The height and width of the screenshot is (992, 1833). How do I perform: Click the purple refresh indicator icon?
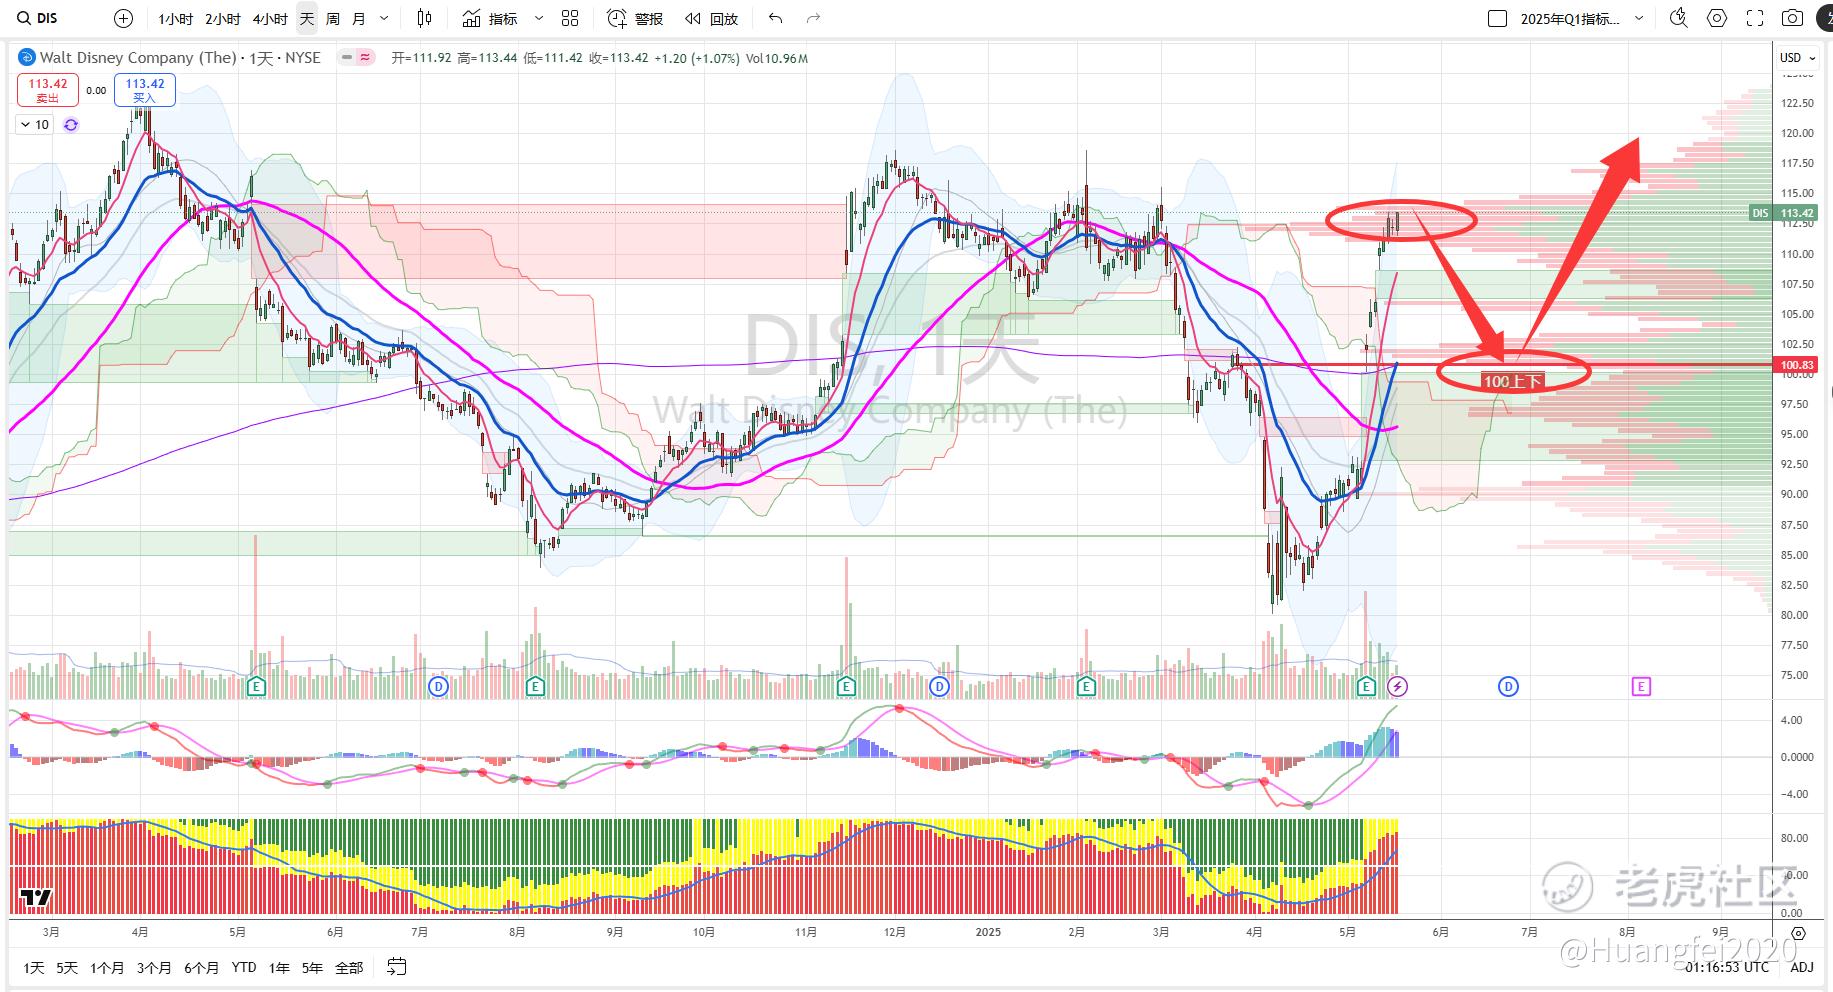[x=71, y=125]
